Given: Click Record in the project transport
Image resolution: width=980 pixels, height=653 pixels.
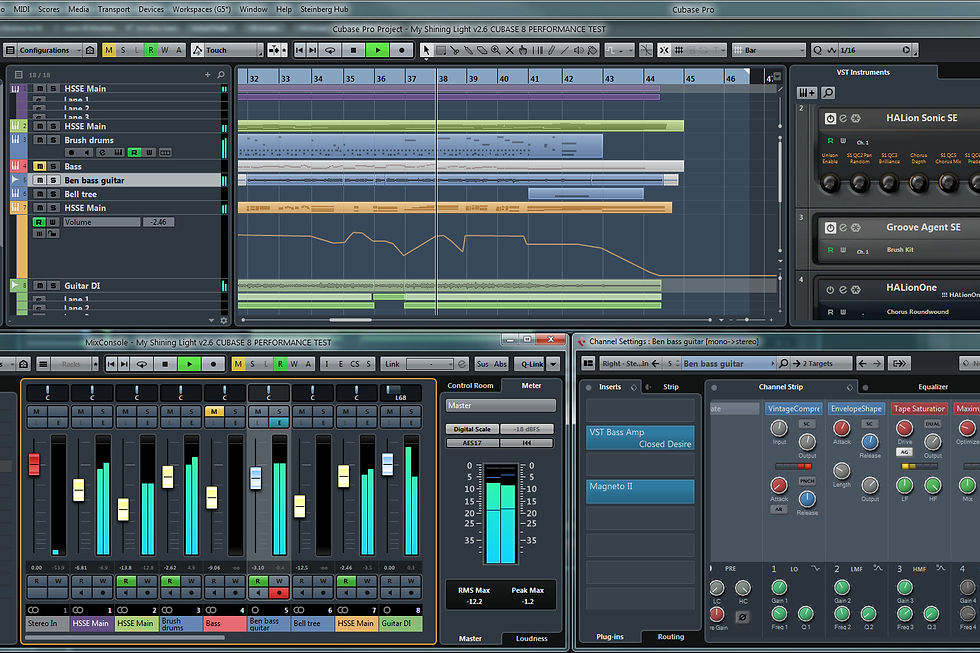Looking at the screenshot, I should point(402,50).
